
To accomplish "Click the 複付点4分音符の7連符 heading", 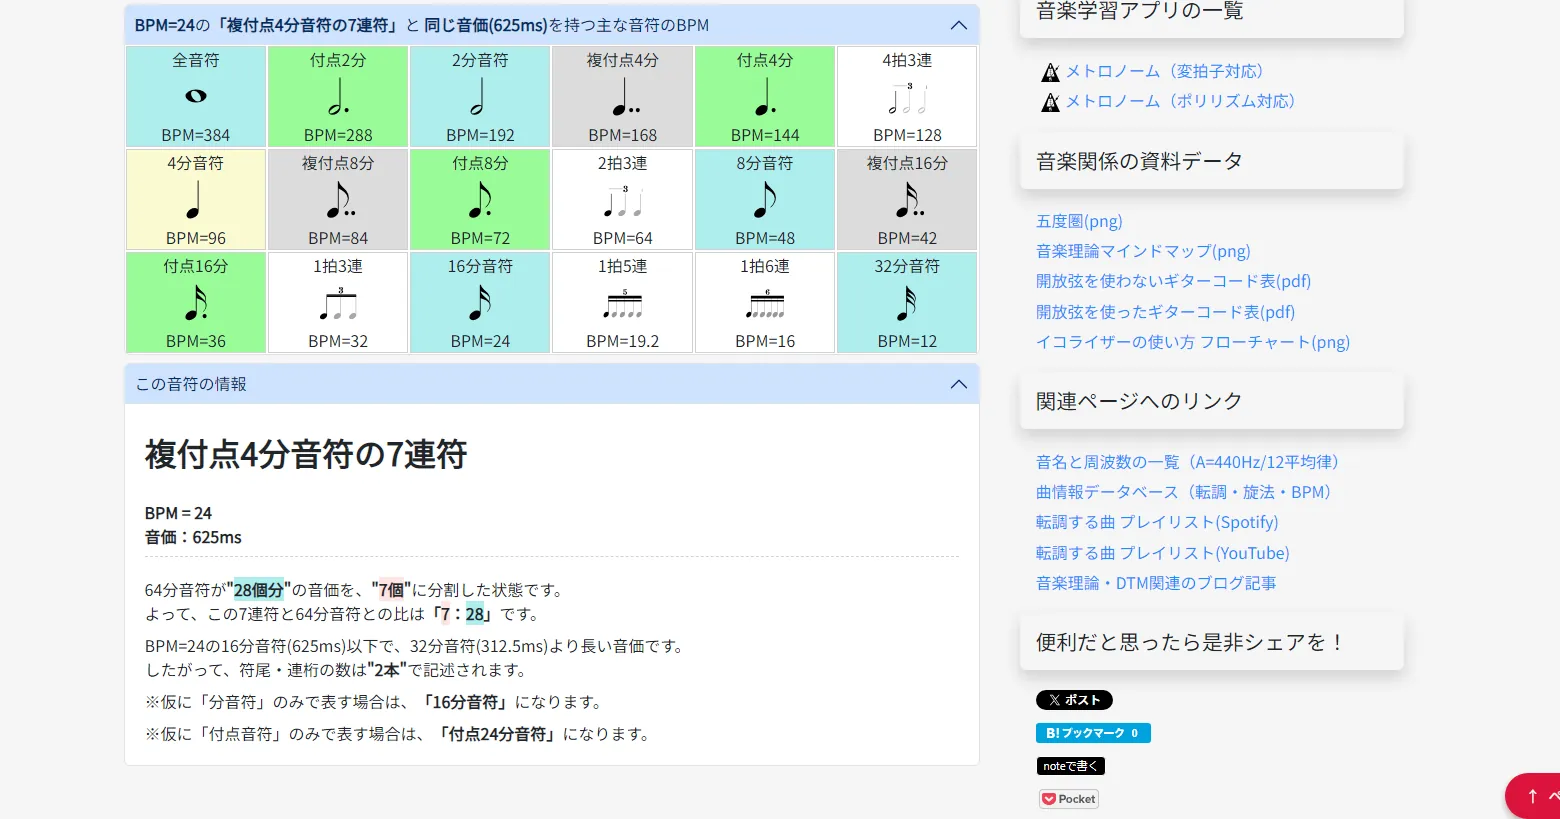I will click(306, 454).
